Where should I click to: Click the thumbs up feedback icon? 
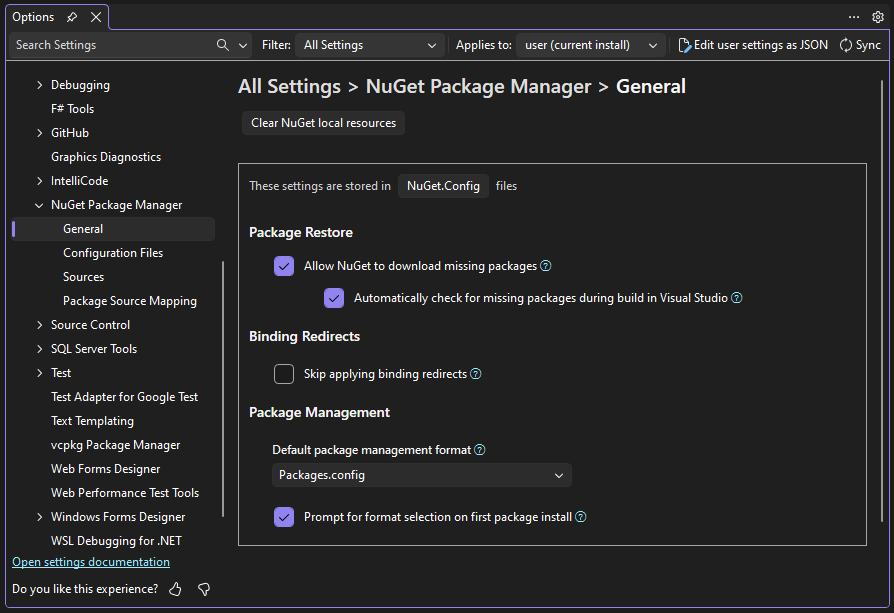tap(175, 589)
